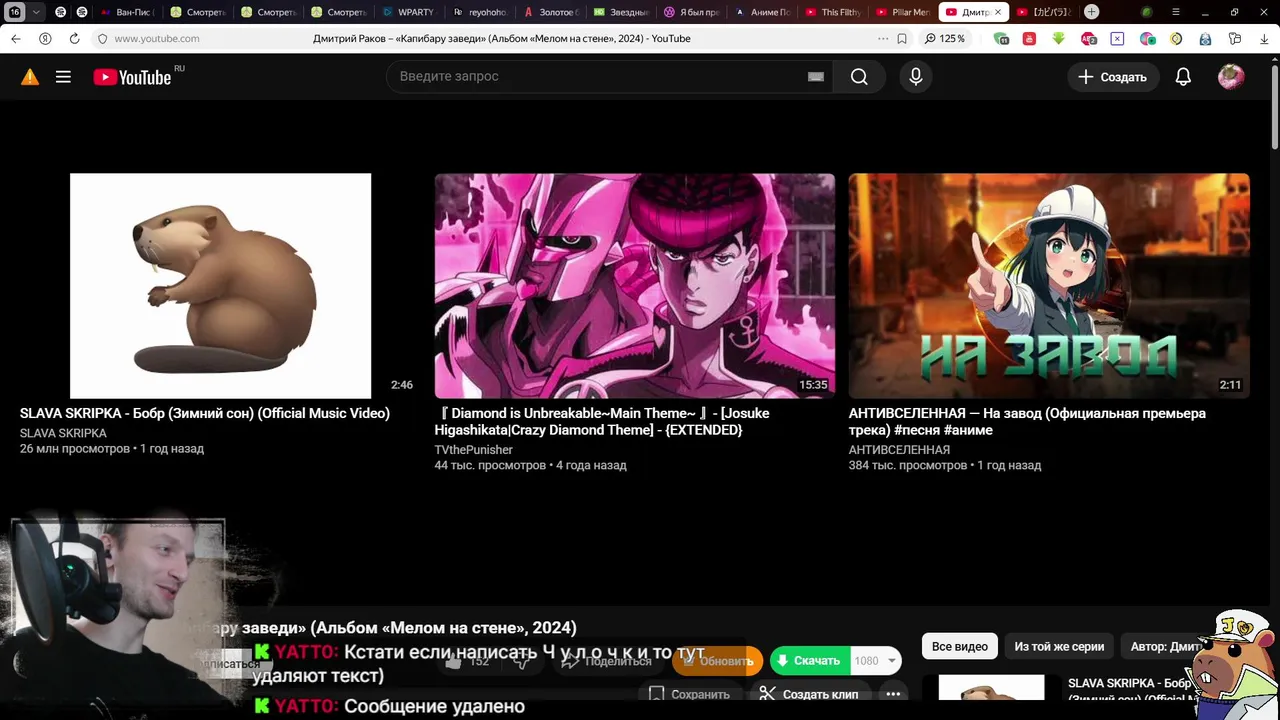The width and height of the screenshot is (1280, 720).
Task: Open YouTube notifications bell
Action: 1183,77
